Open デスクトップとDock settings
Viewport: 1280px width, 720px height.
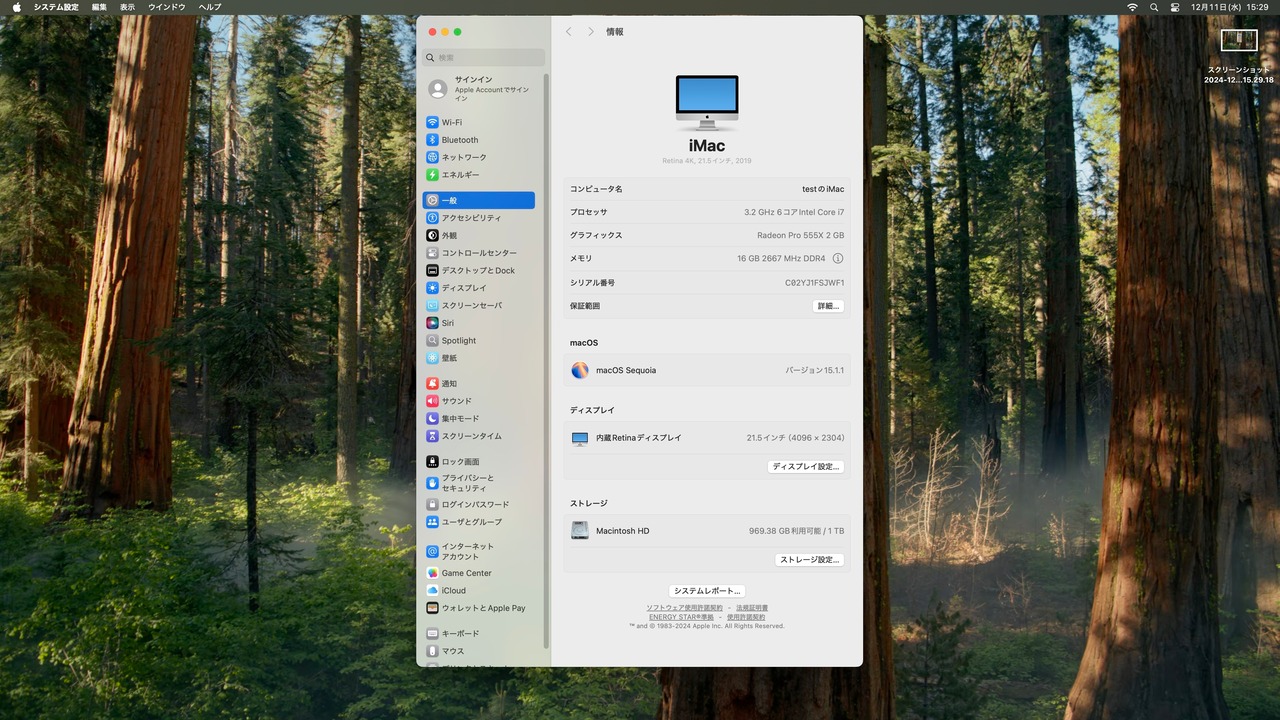pyautogui.click(x=479, y=270)
